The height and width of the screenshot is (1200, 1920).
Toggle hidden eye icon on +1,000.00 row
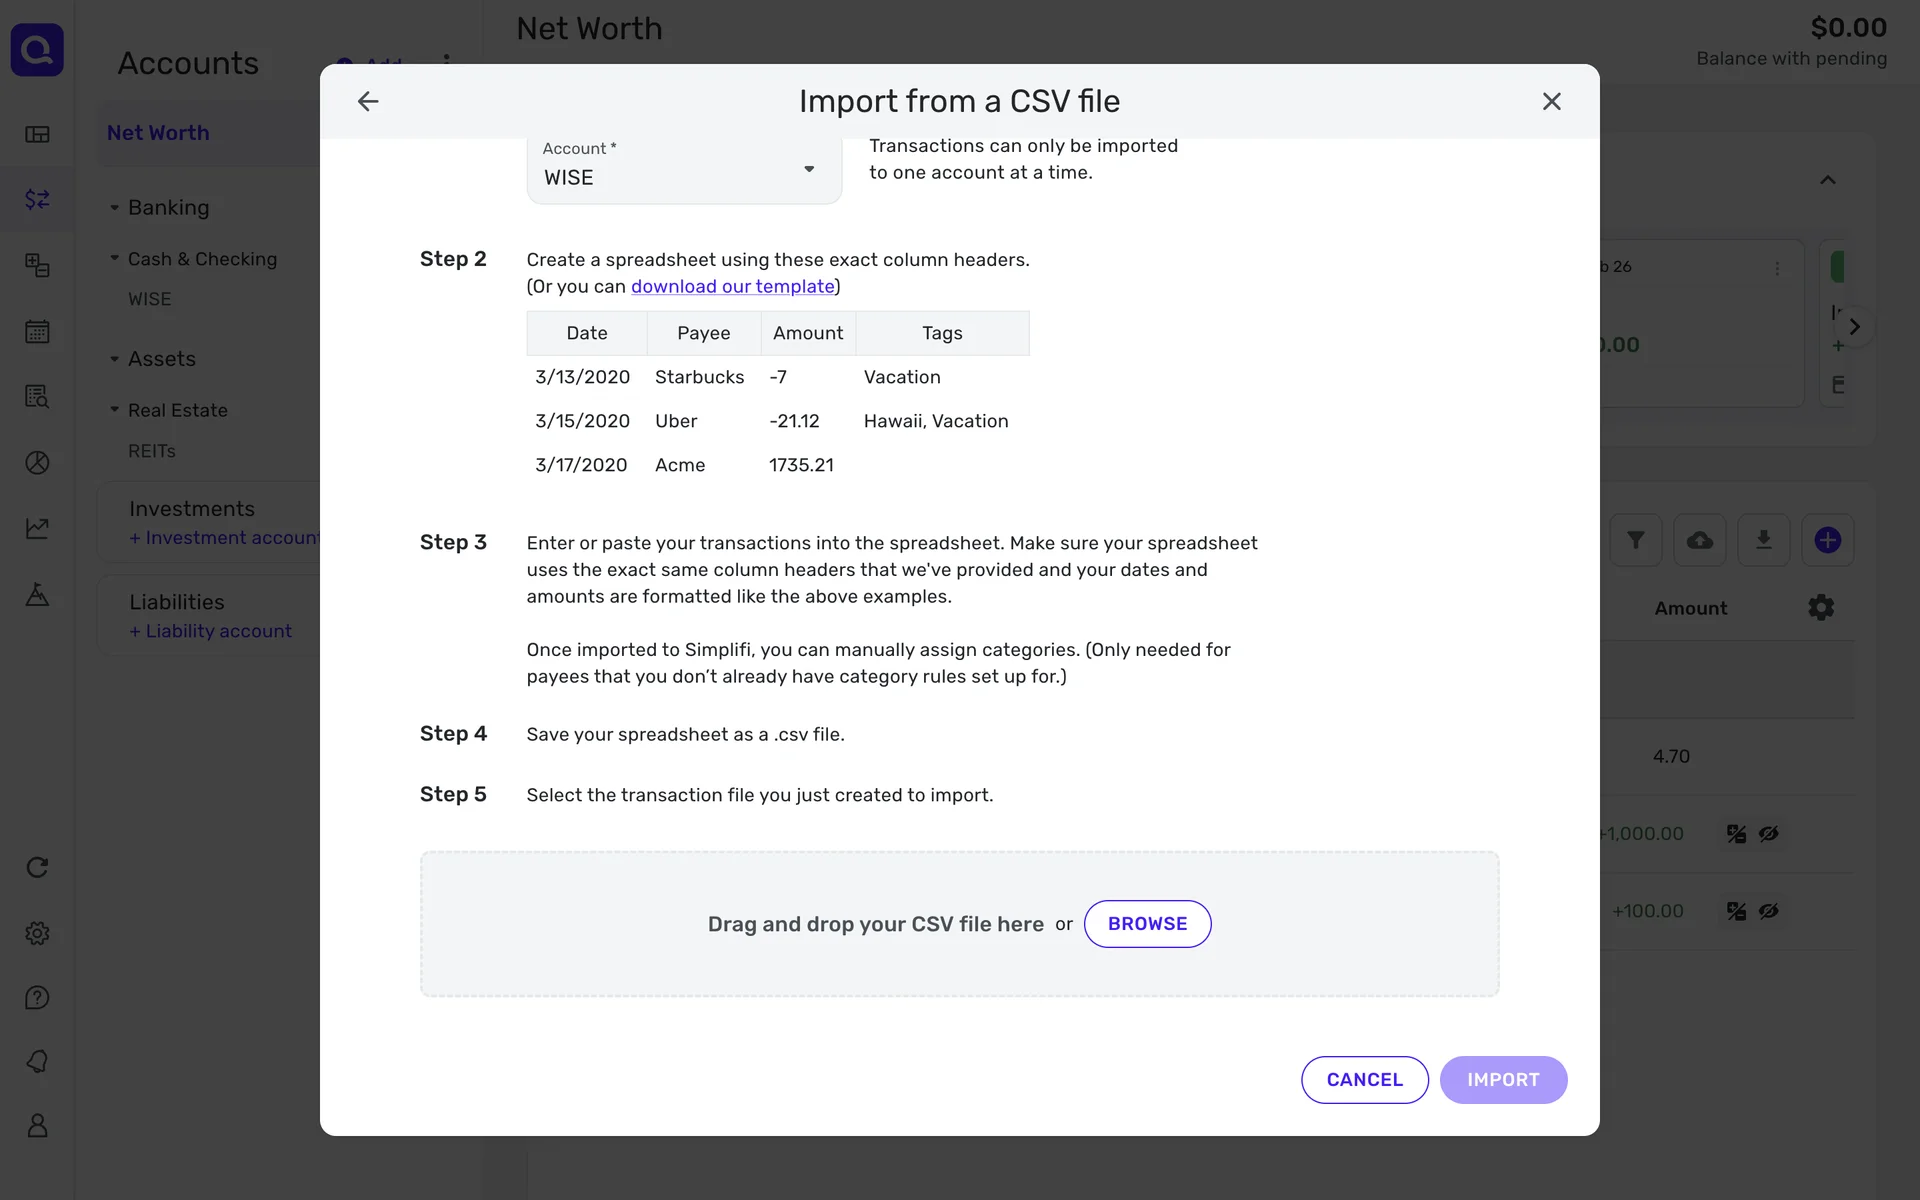(1769, 834)
